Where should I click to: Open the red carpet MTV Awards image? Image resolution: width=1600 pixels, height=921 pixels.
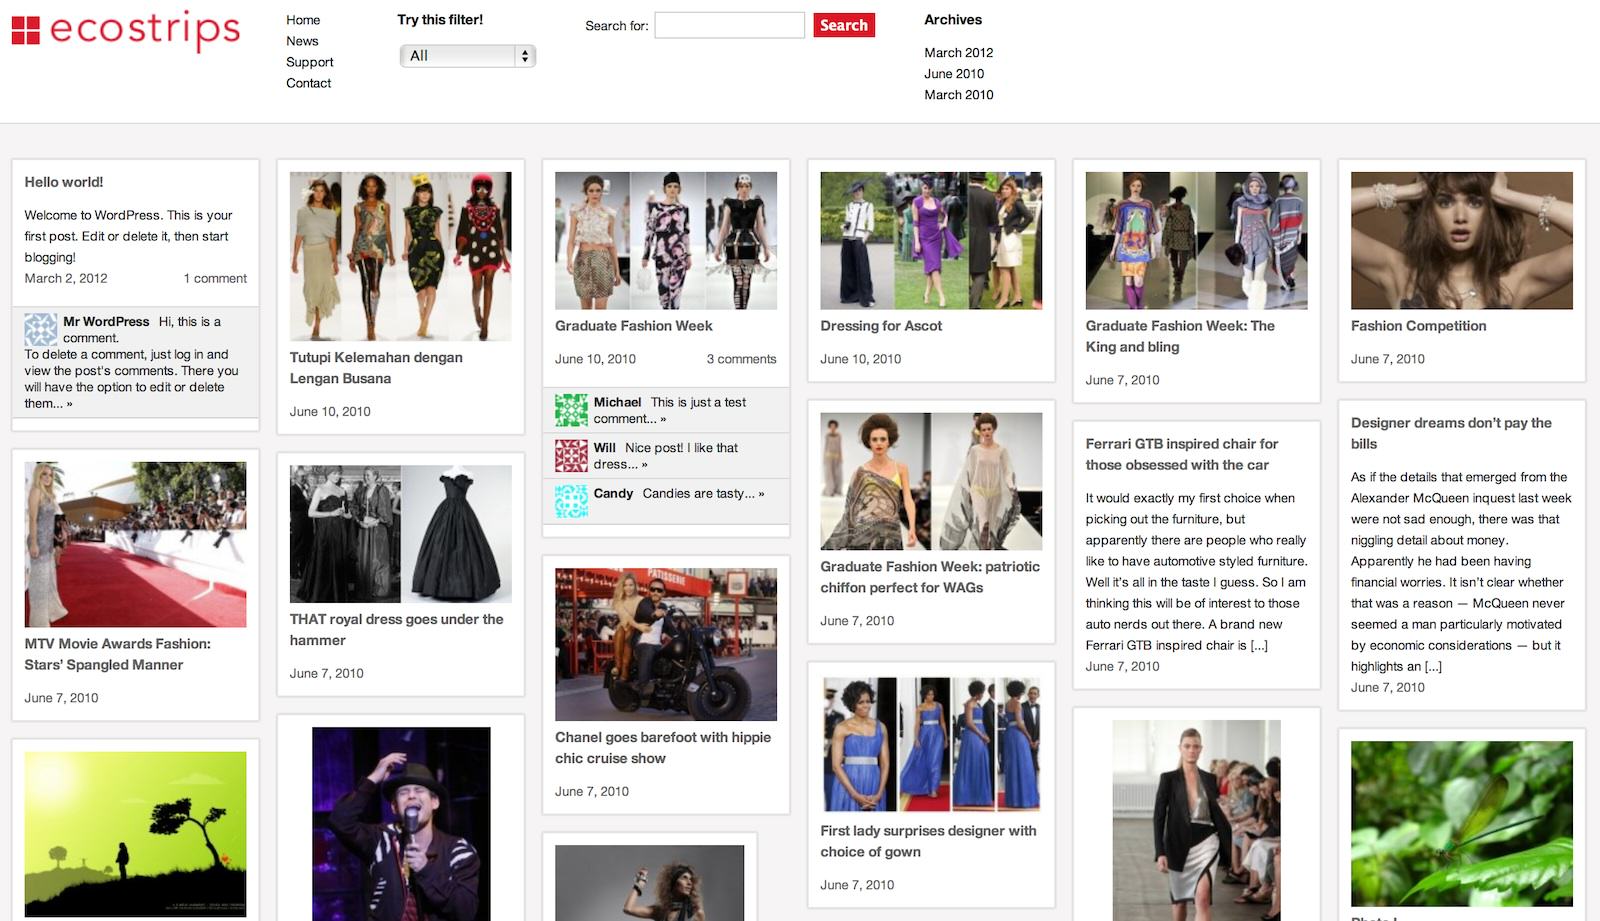(135, 544)
